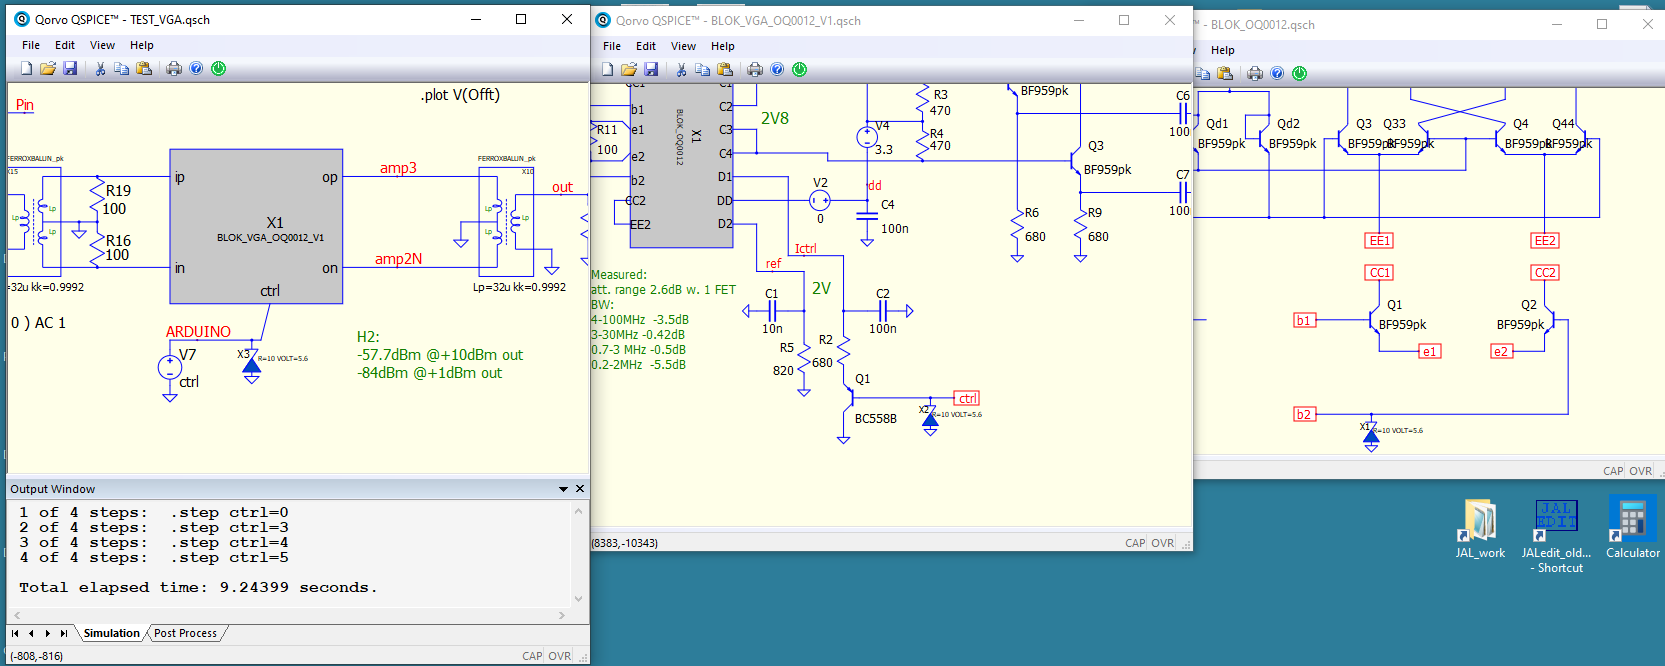Select the ARDUINO label in TEST_VGA schematic

(x=198, y=332)
